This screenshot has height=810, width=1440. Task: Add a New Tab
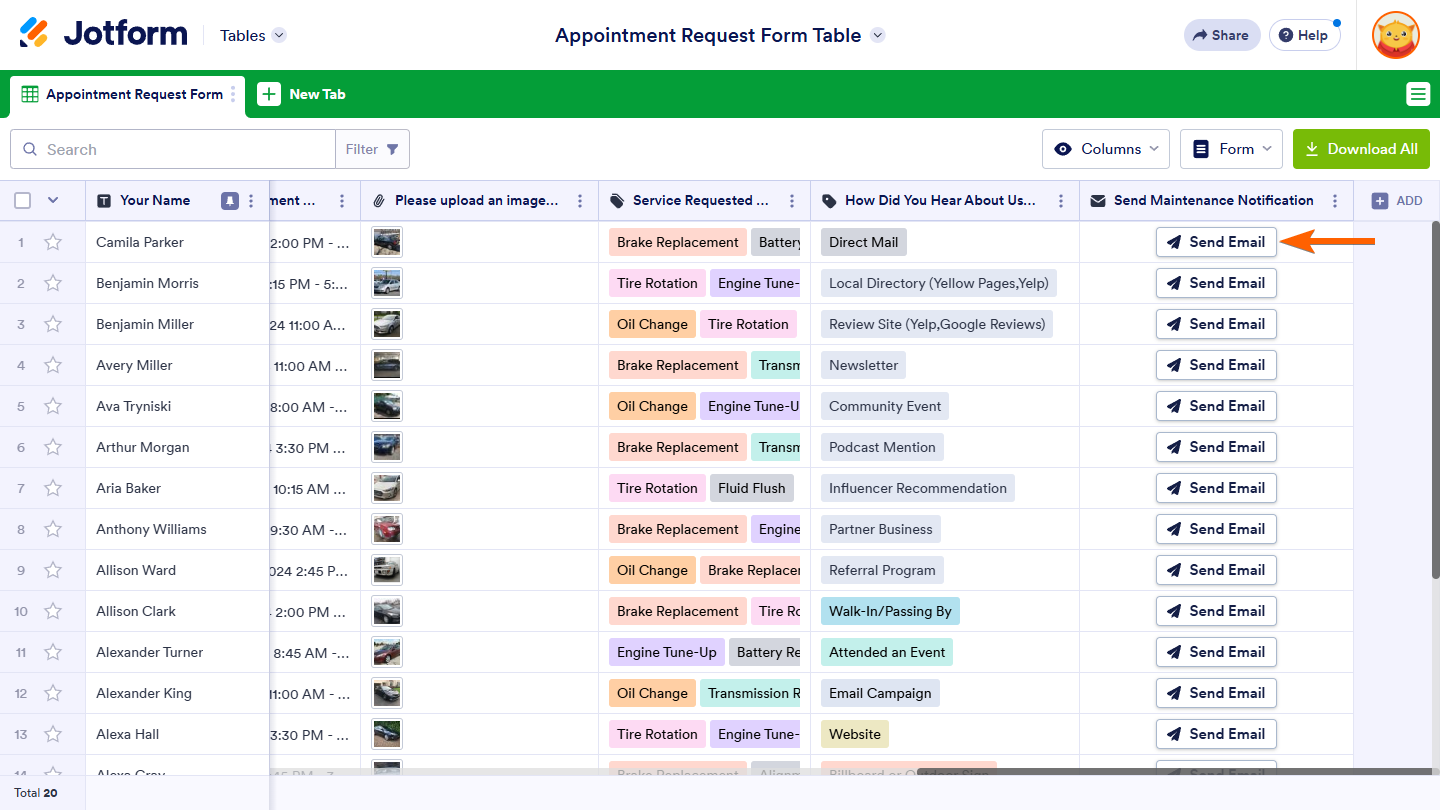(x=302, y=94)
